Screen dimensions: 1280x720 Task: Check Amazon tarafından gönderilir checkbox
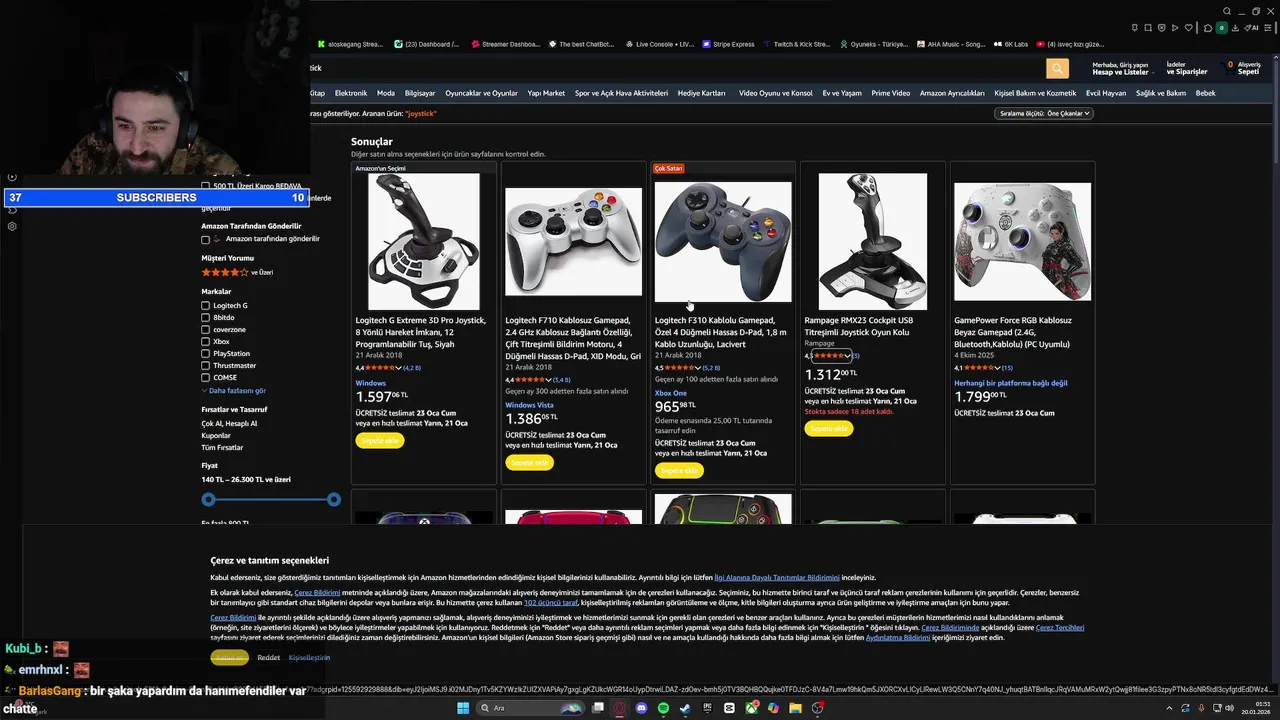click(x=206, y=240)
